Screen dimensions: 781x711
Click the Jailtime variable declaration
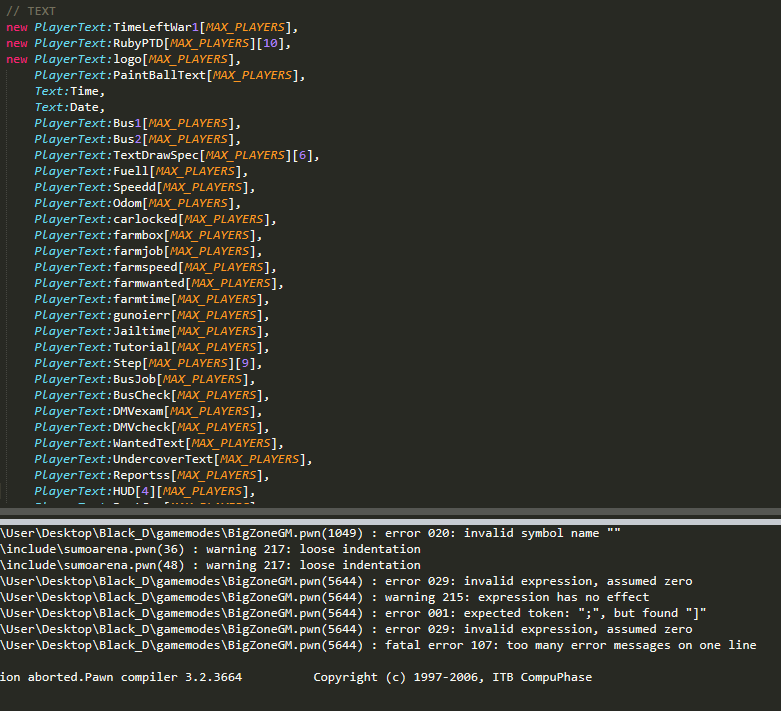click(x=152, y=331)
